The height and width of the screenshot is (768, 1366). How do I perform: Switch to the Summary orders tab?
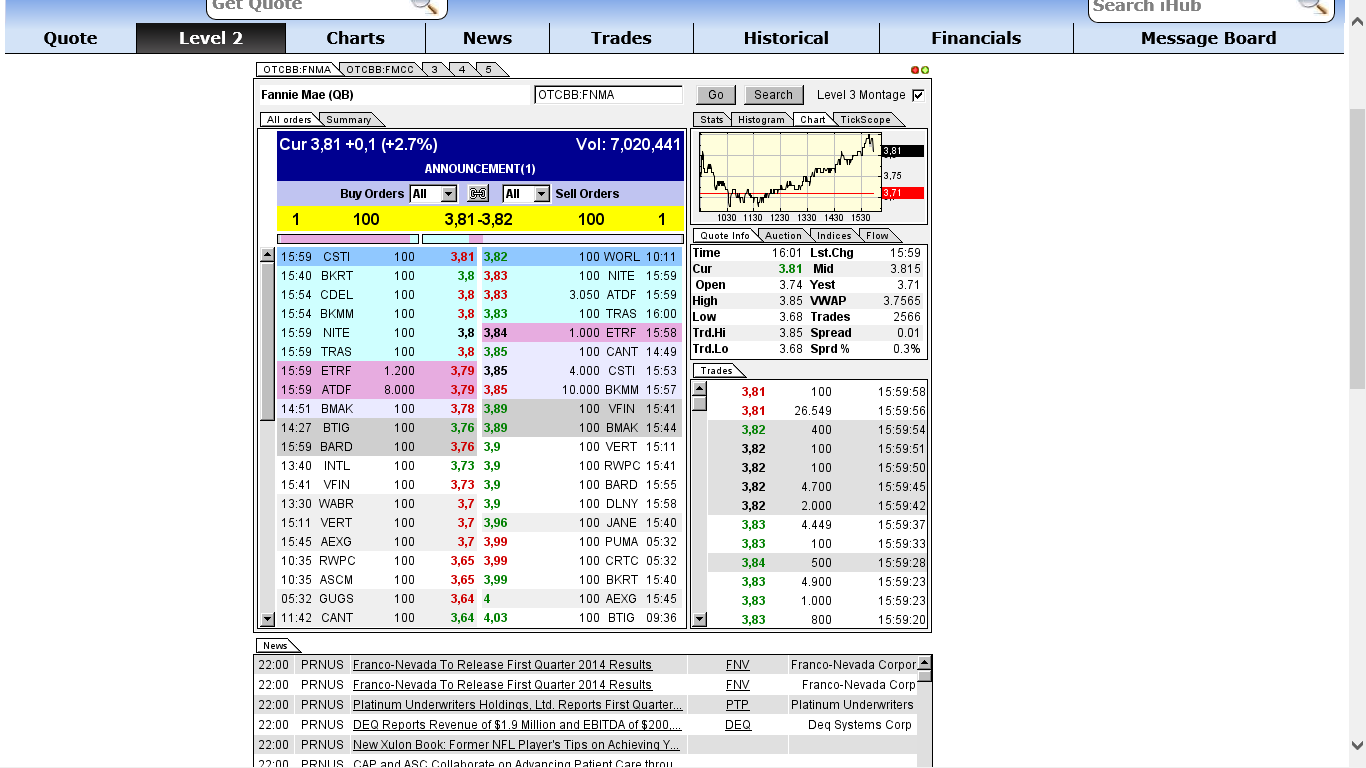point(349,118)
